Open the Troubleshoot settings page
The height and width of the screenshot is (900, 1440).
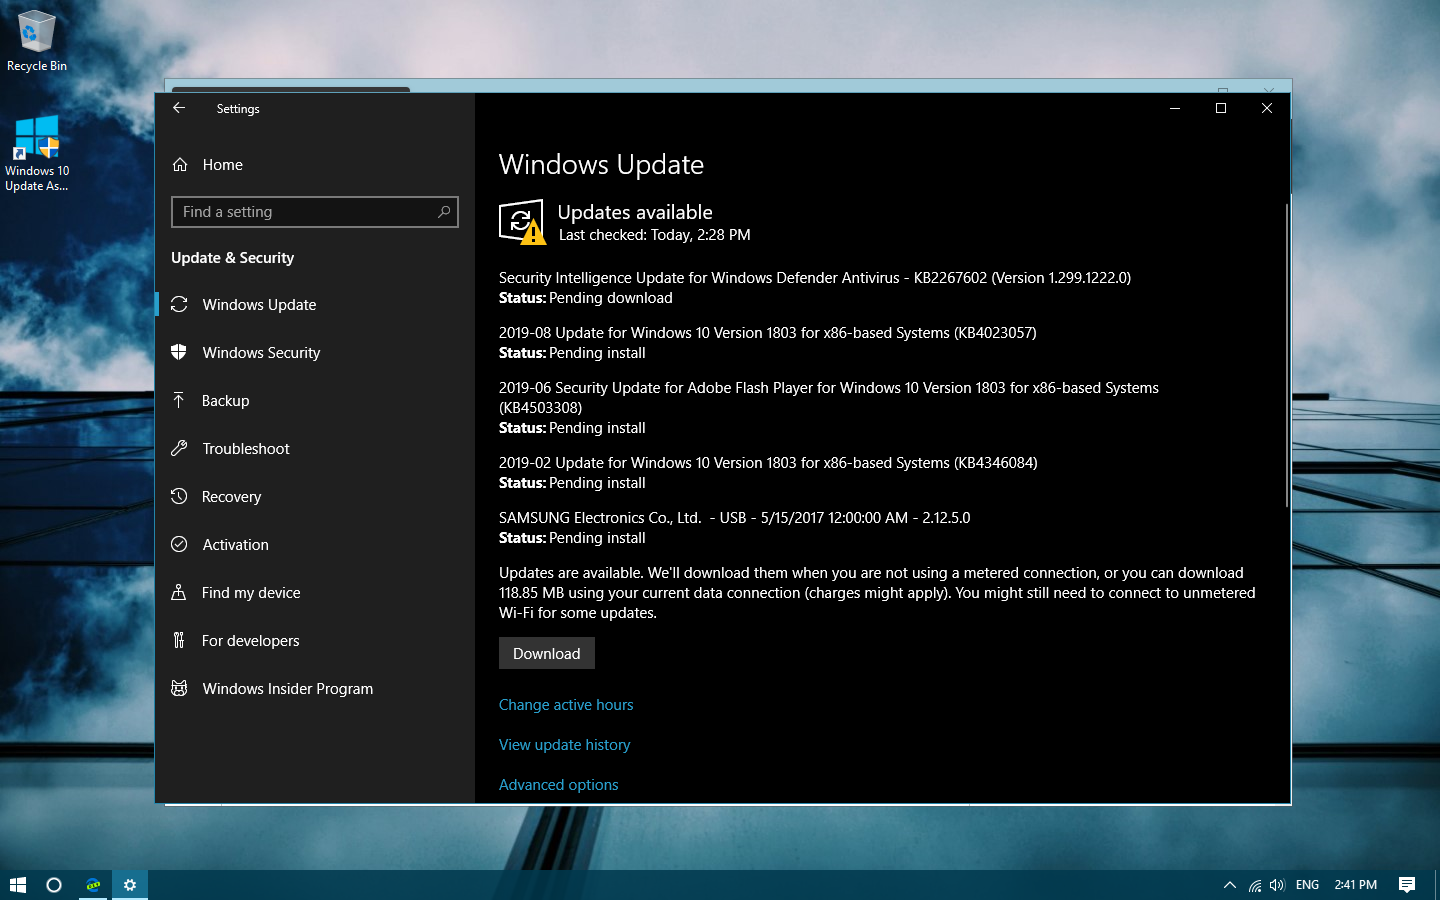[315, 448]
